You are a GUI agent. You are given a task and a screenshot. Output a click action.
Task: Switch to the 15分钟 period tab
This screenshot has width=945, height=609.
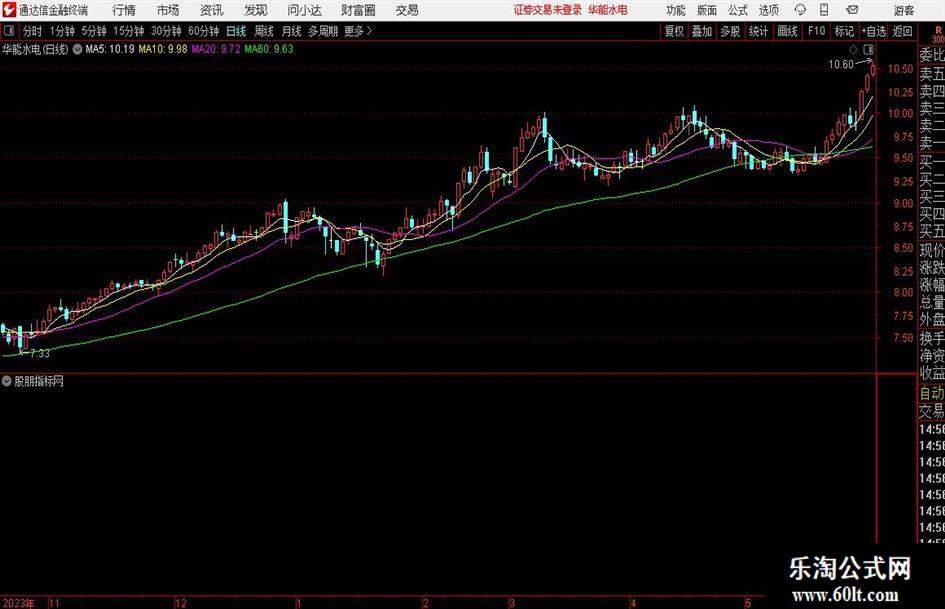[129, 31]
